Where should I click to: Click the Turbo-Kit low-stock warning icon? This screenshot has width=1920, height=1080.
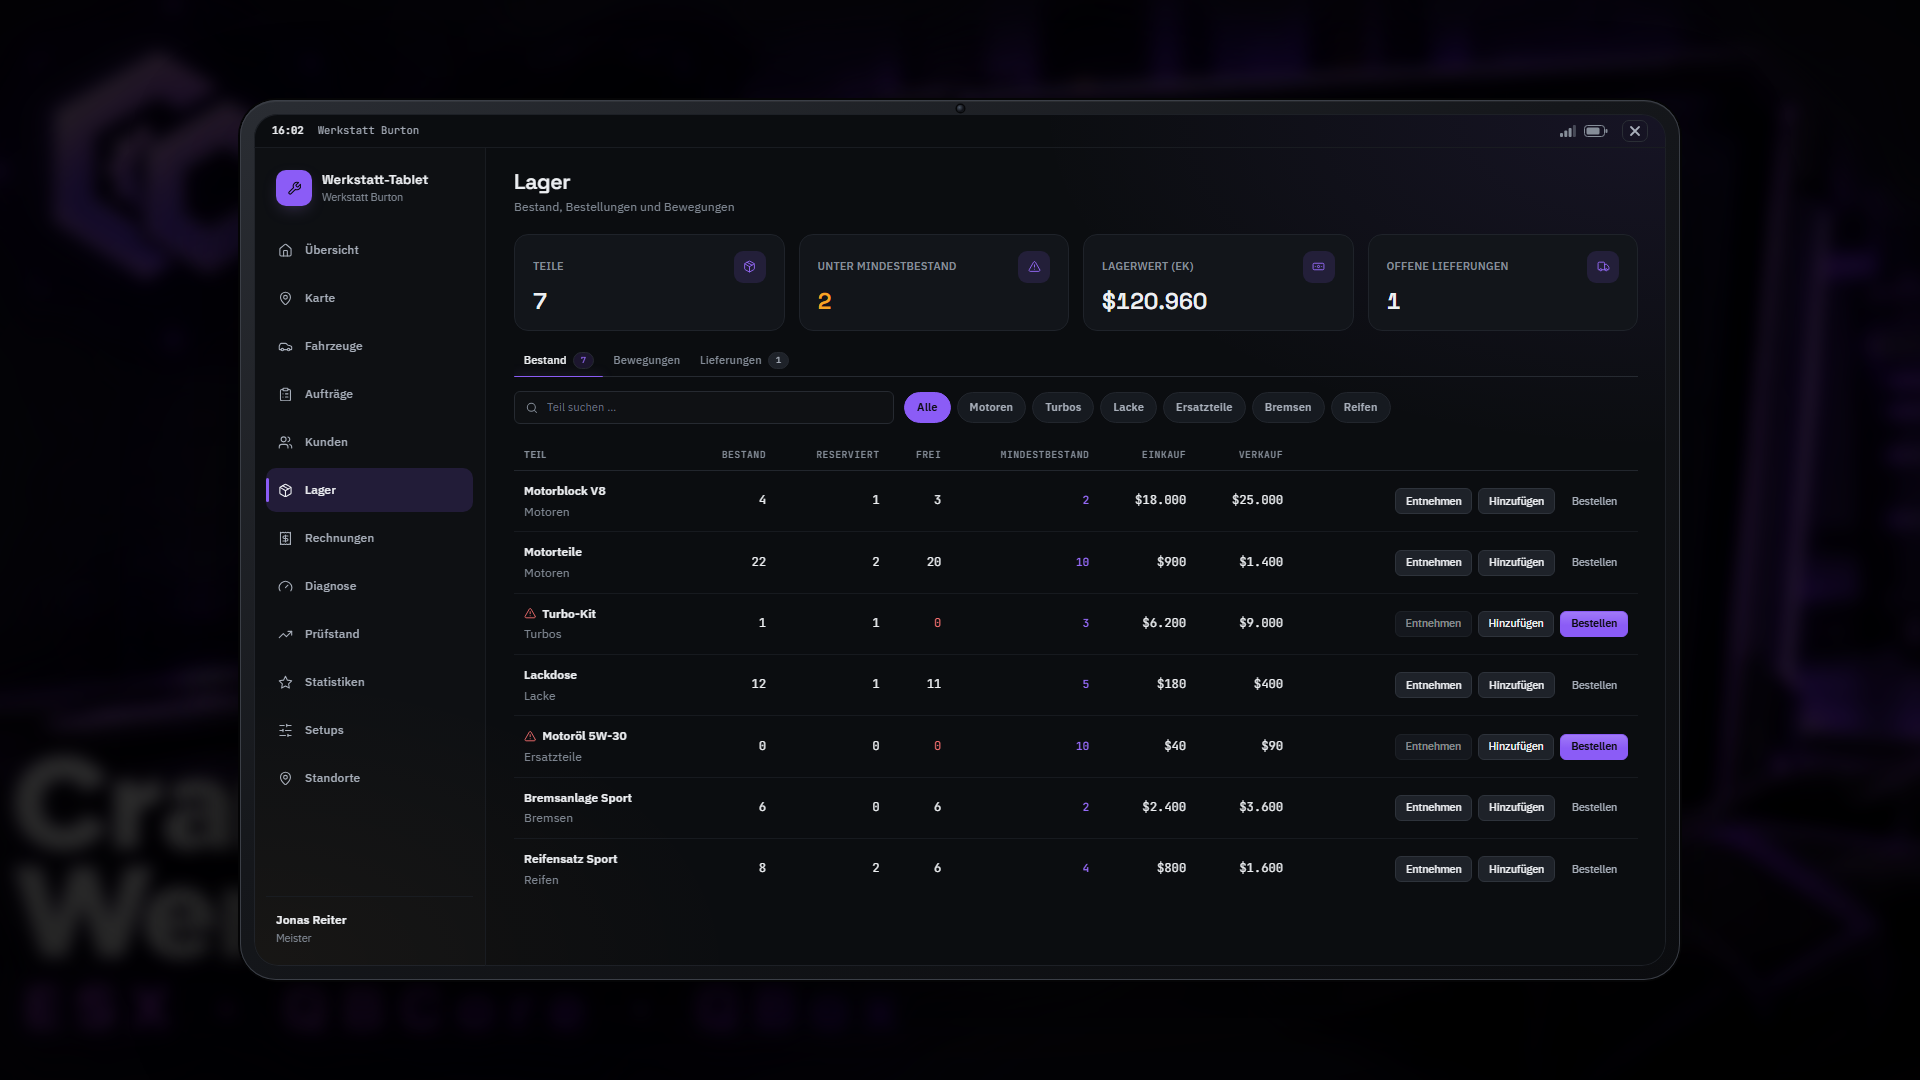530,614
